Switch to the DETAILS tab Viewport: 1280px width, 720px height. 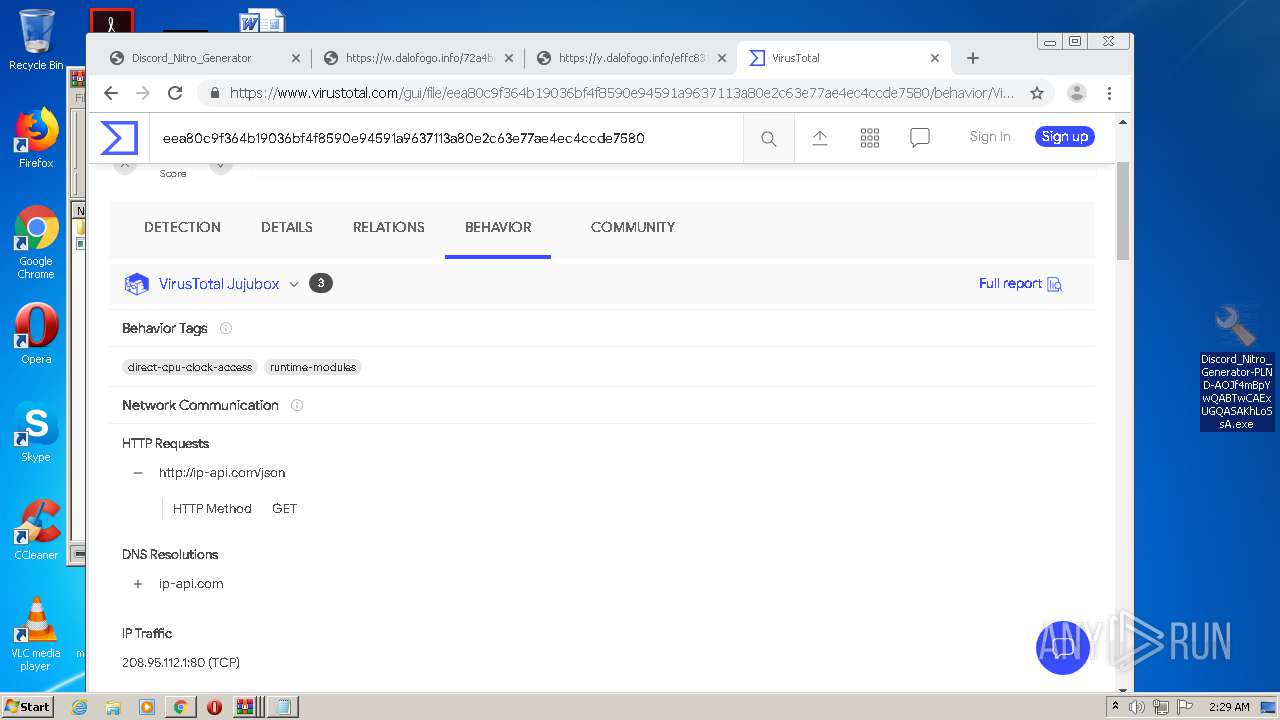pos(287,227)
